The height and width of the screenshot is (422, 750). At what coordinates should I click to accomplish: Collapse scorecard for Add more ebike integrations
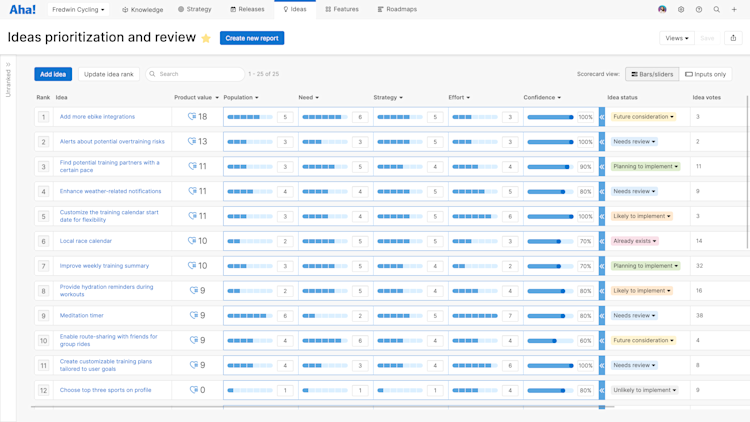[602, 117]
